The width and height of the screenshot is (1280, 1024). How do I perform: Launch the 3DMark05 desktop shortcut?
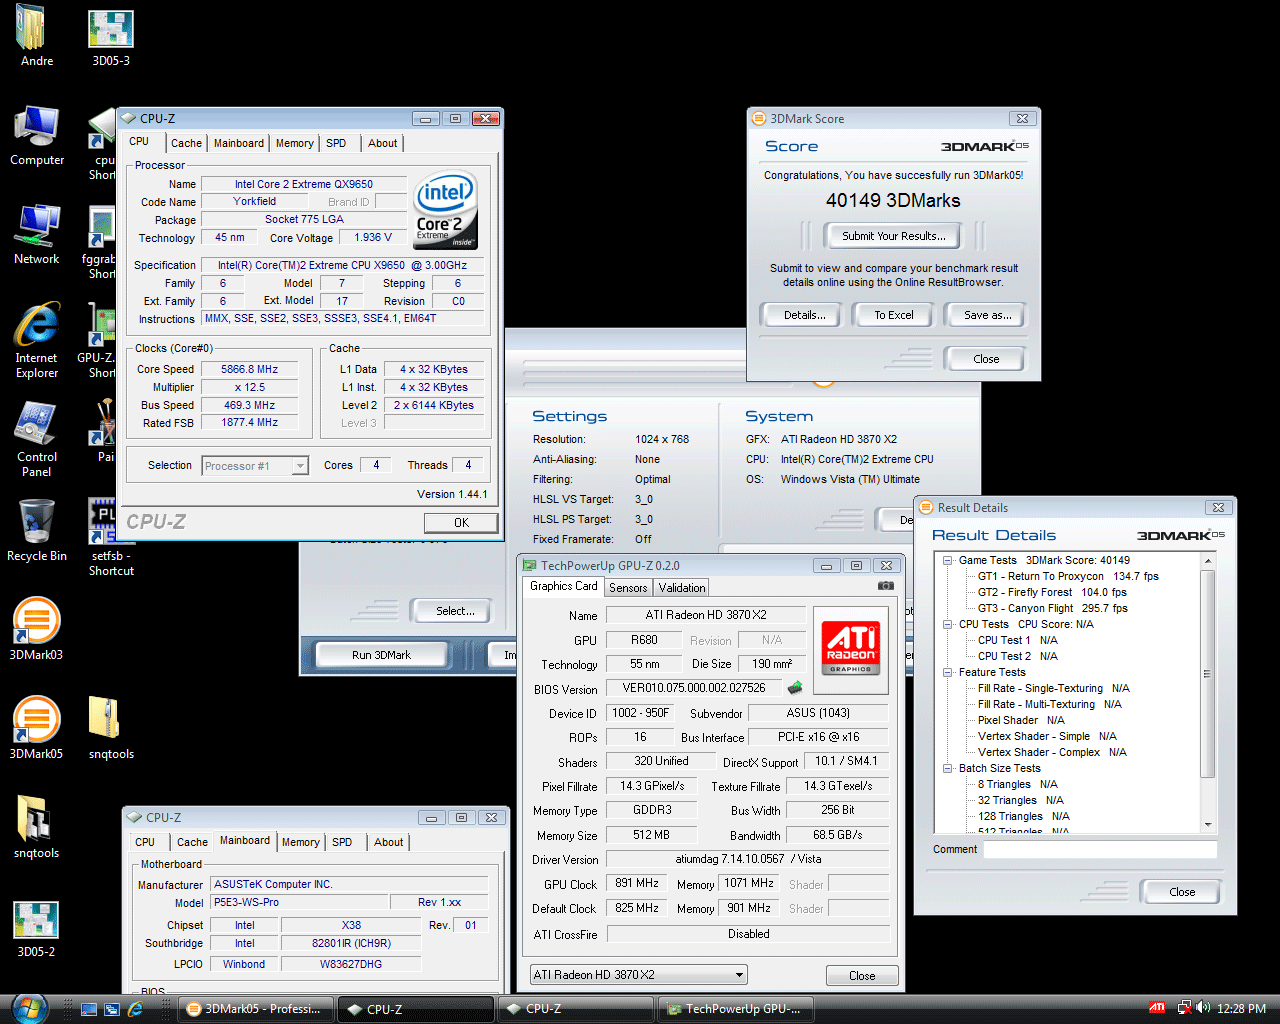tap(36, 728)
